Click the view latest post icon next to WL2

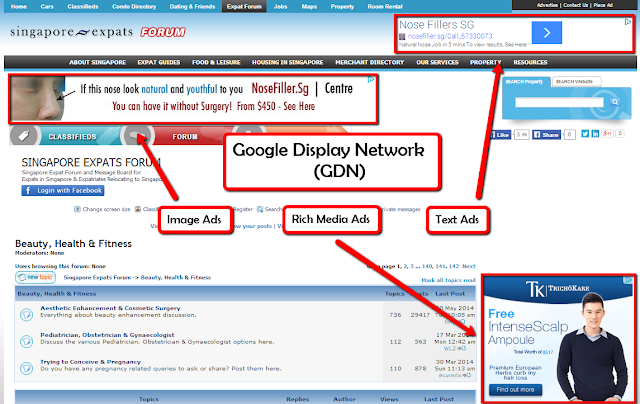coord(462,349)
